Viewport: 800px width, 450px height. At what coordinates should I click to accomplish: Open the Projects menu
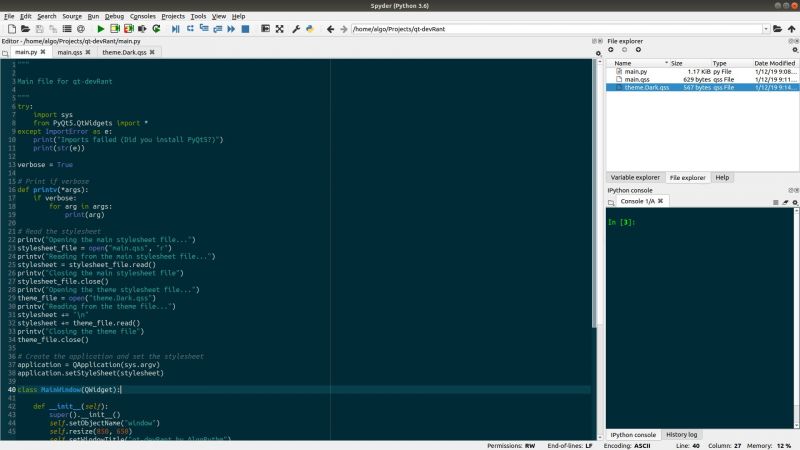[x=173, y=16]
